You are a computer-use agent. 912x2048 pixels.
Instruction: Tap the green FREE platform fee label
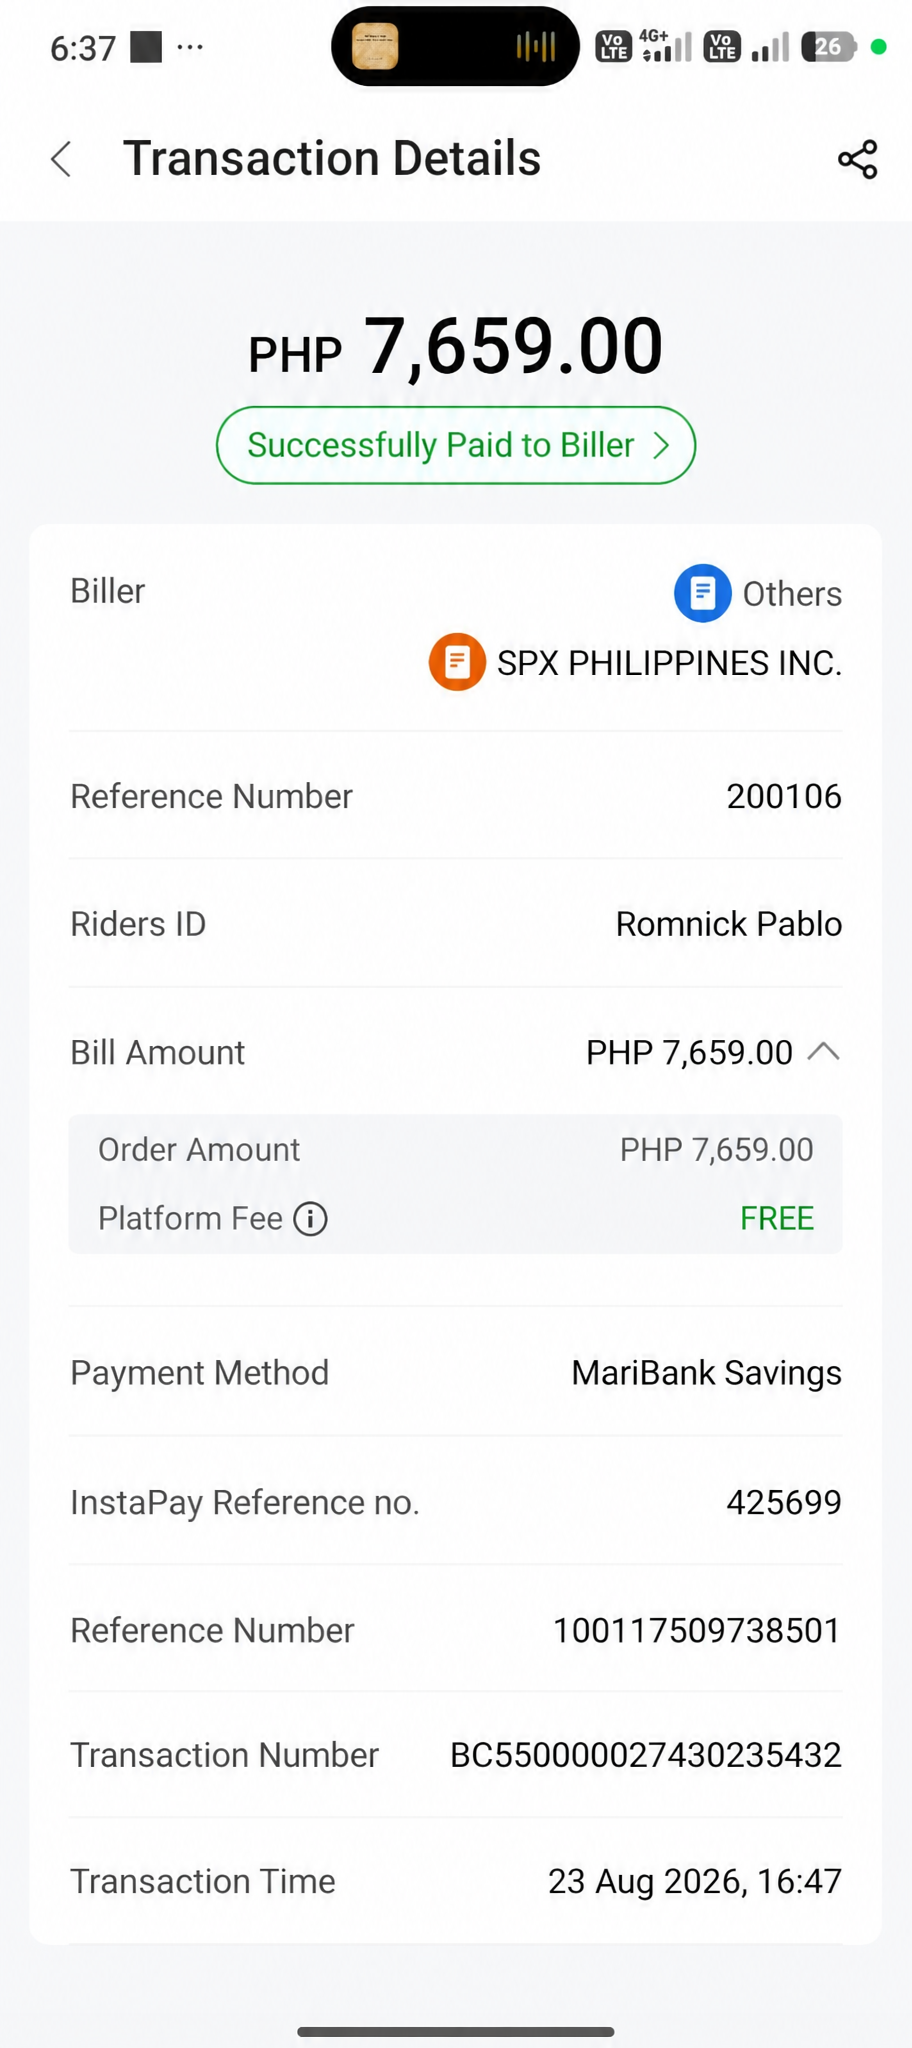pyautogui.click(x=777, y=1219)
